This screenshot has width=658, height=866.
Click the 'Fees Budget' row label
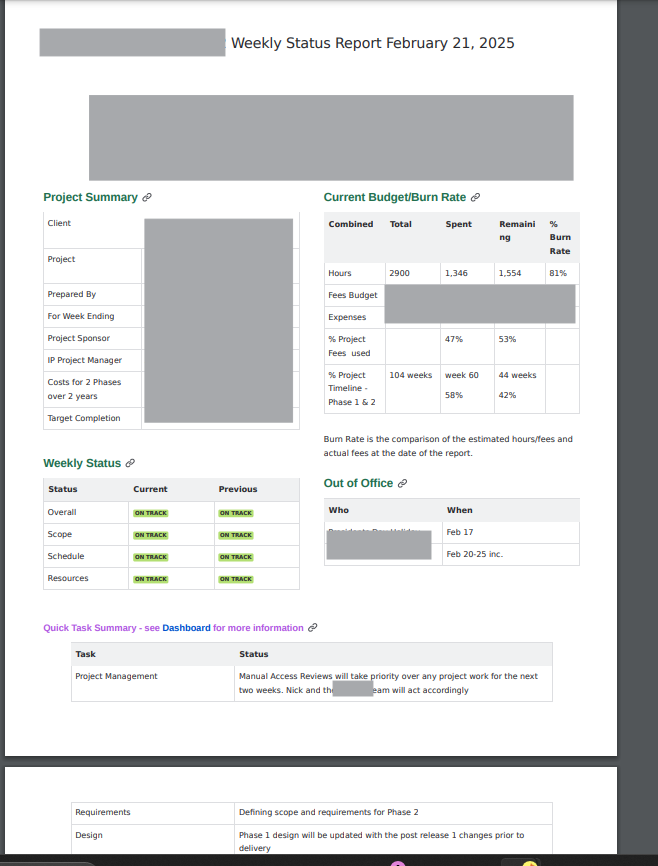352,295
